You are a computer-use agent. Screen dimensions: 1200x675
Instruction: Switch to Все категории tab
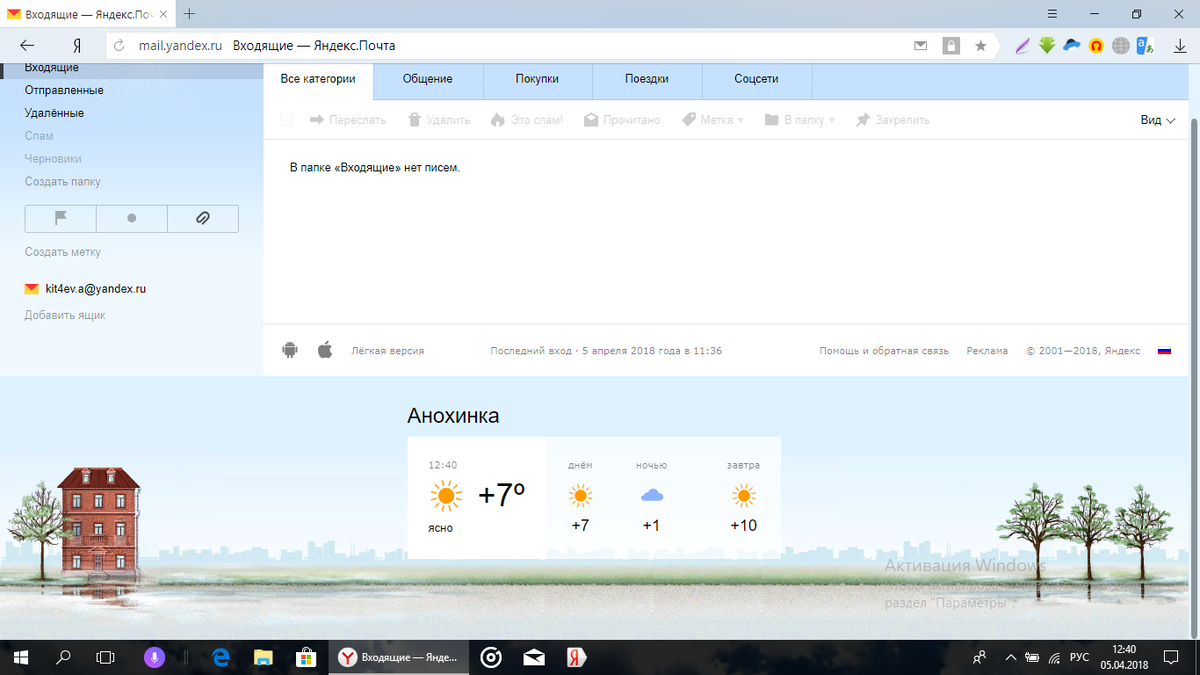(318, 80)
